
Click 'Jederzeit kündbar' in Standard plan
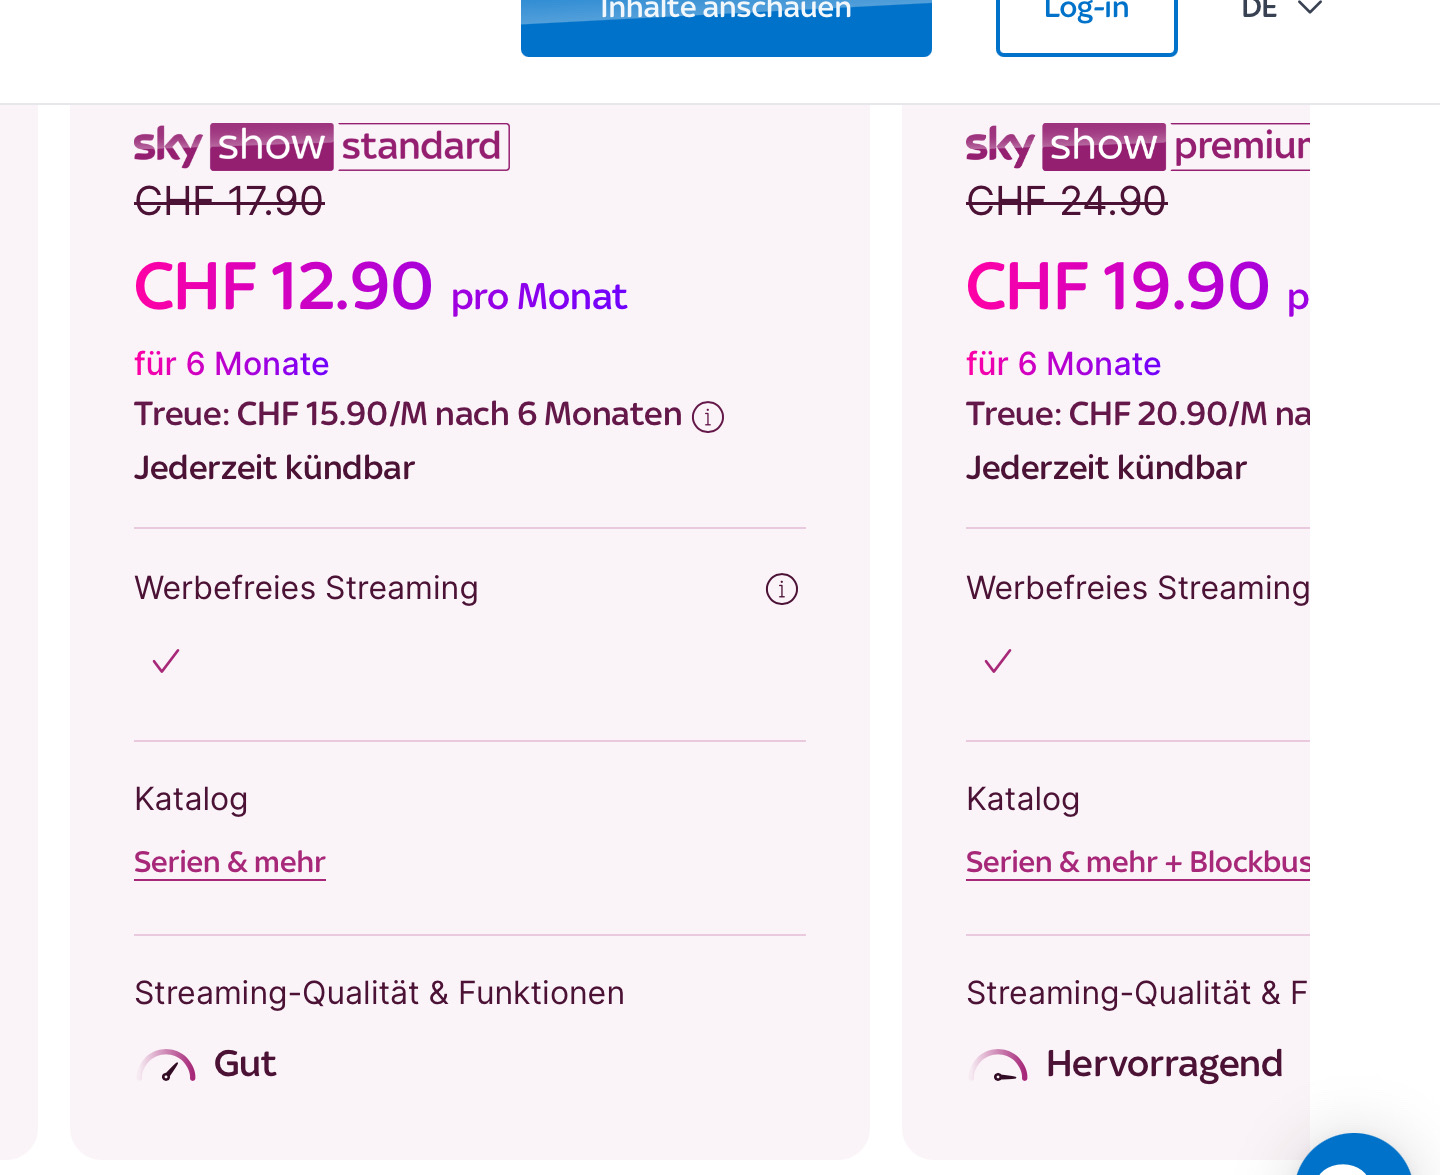(274, 468)
